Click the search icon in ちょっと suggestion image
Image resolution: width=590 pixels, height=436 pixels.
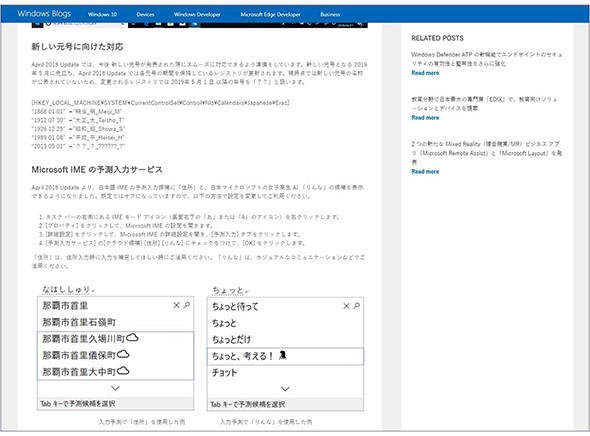[357, 306]
